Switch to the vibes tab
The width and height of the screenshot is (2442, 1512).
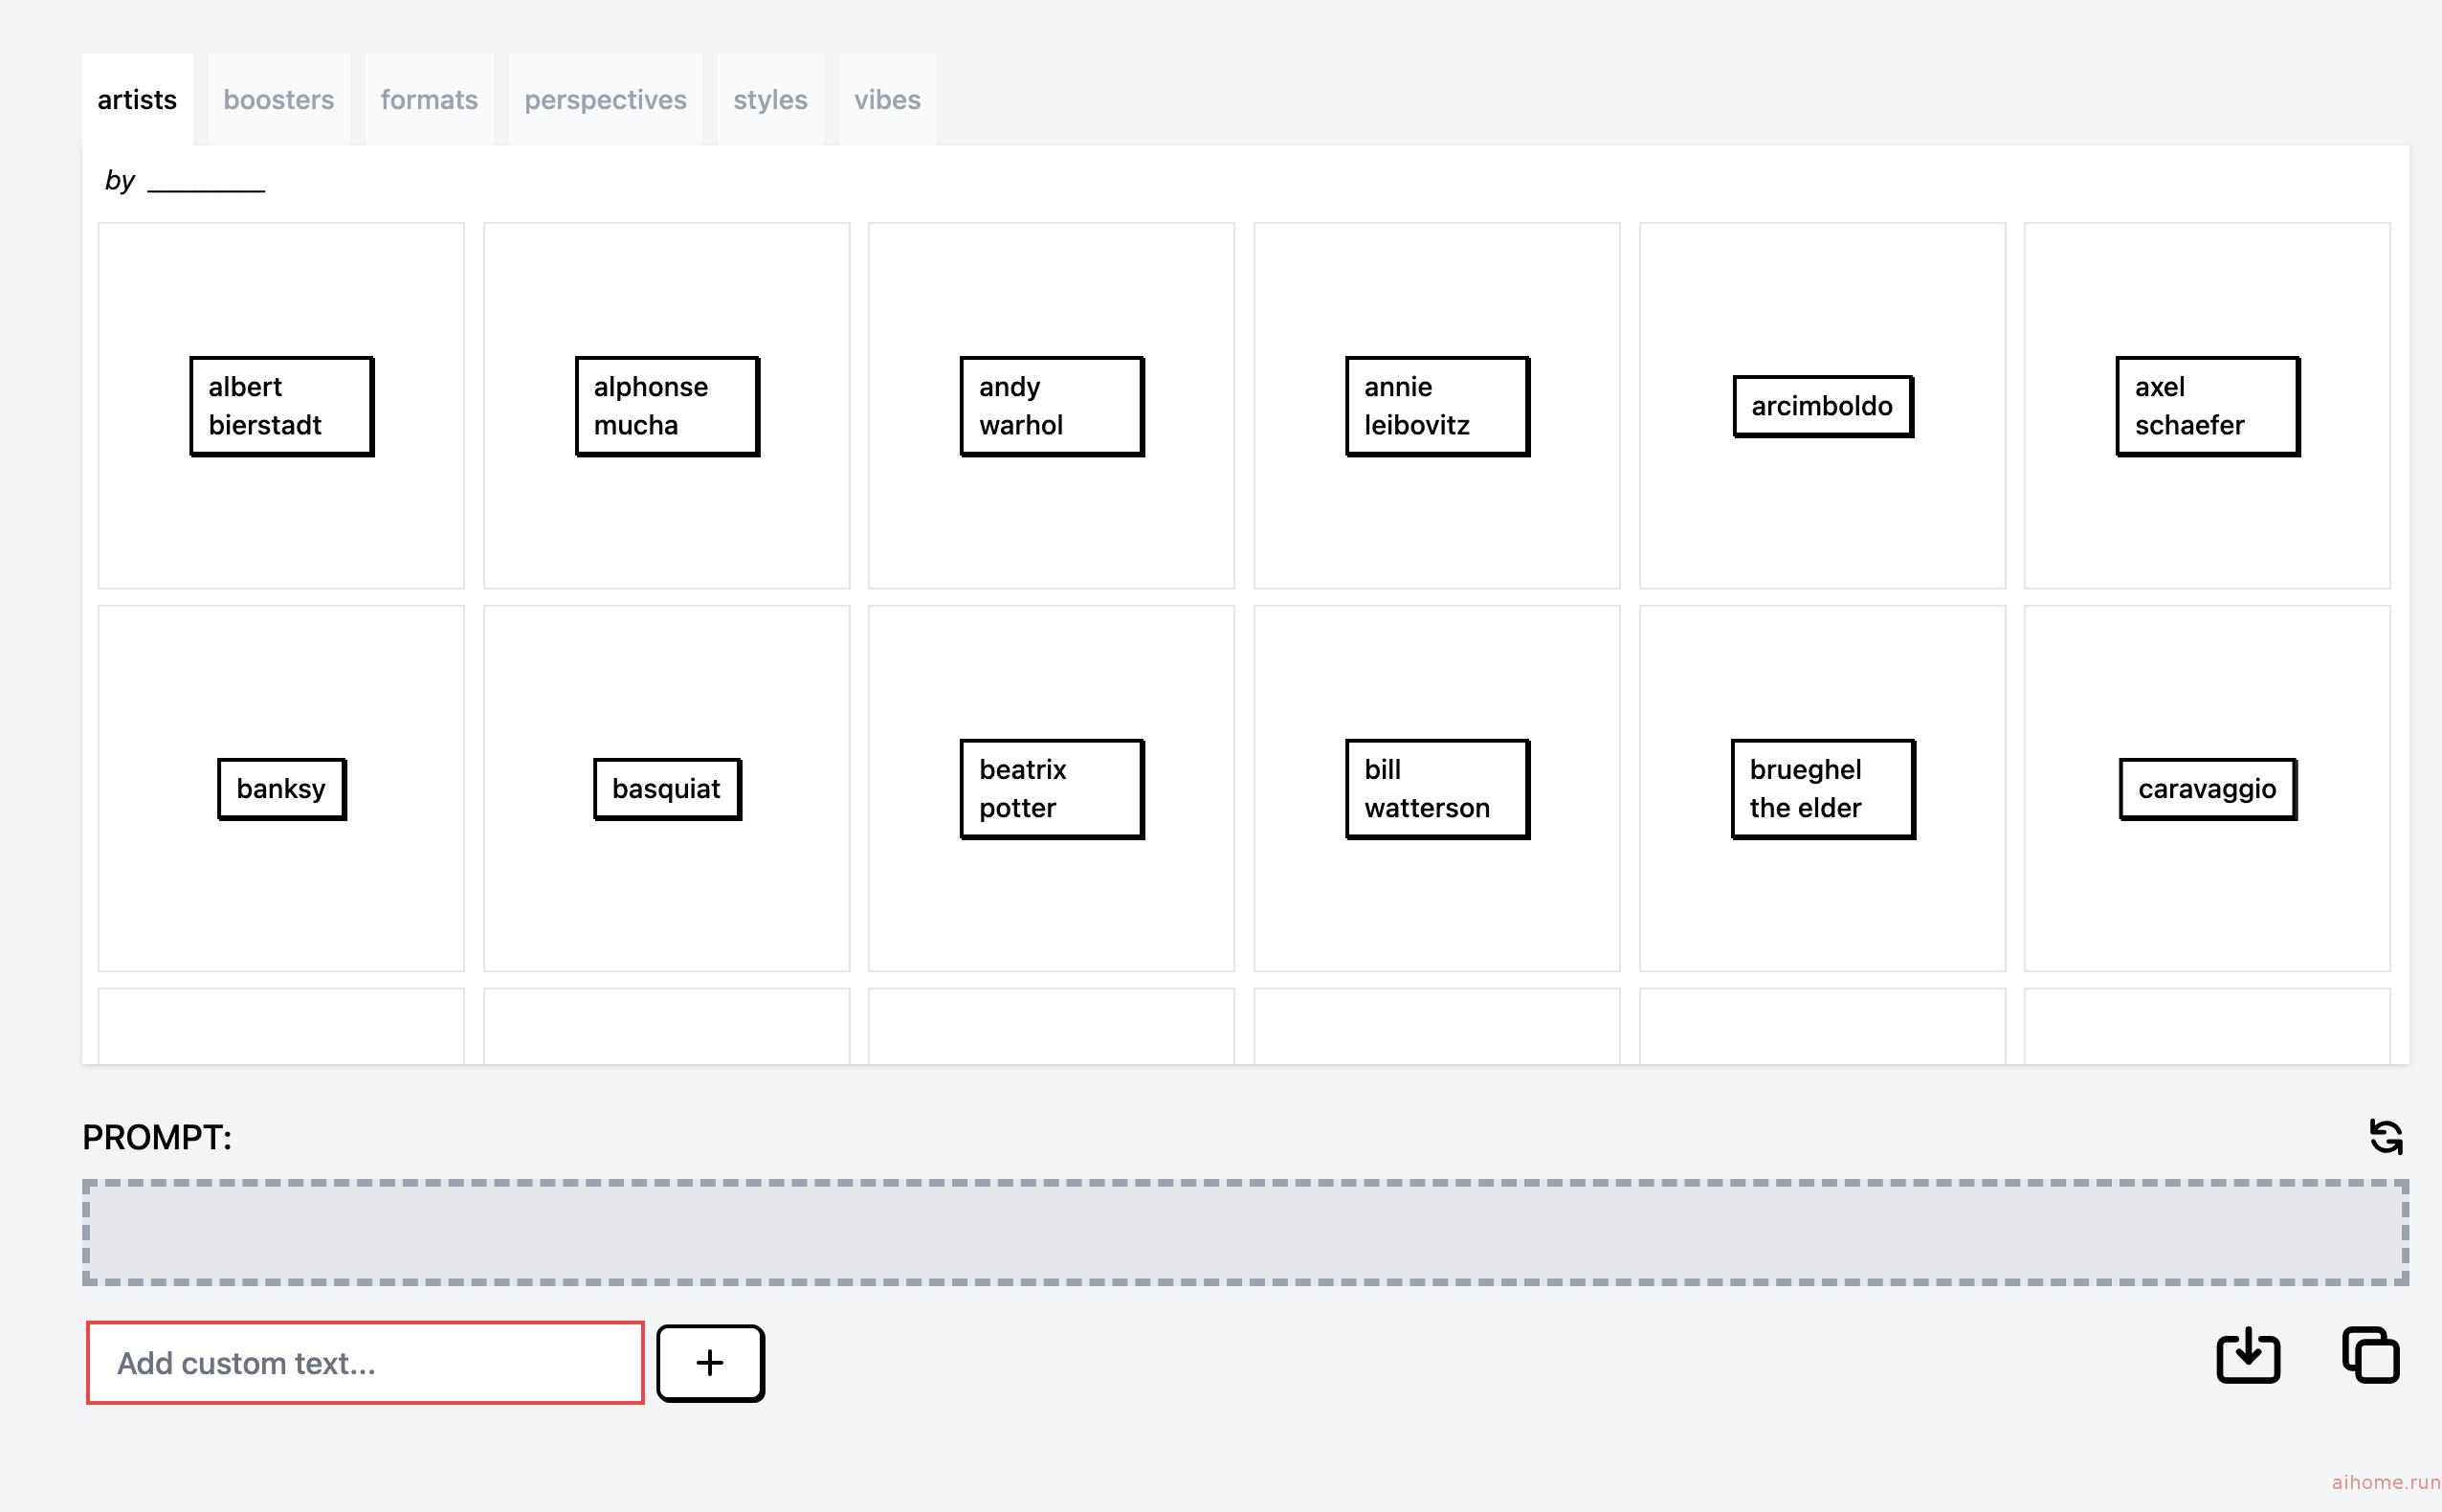coord(886,100)
